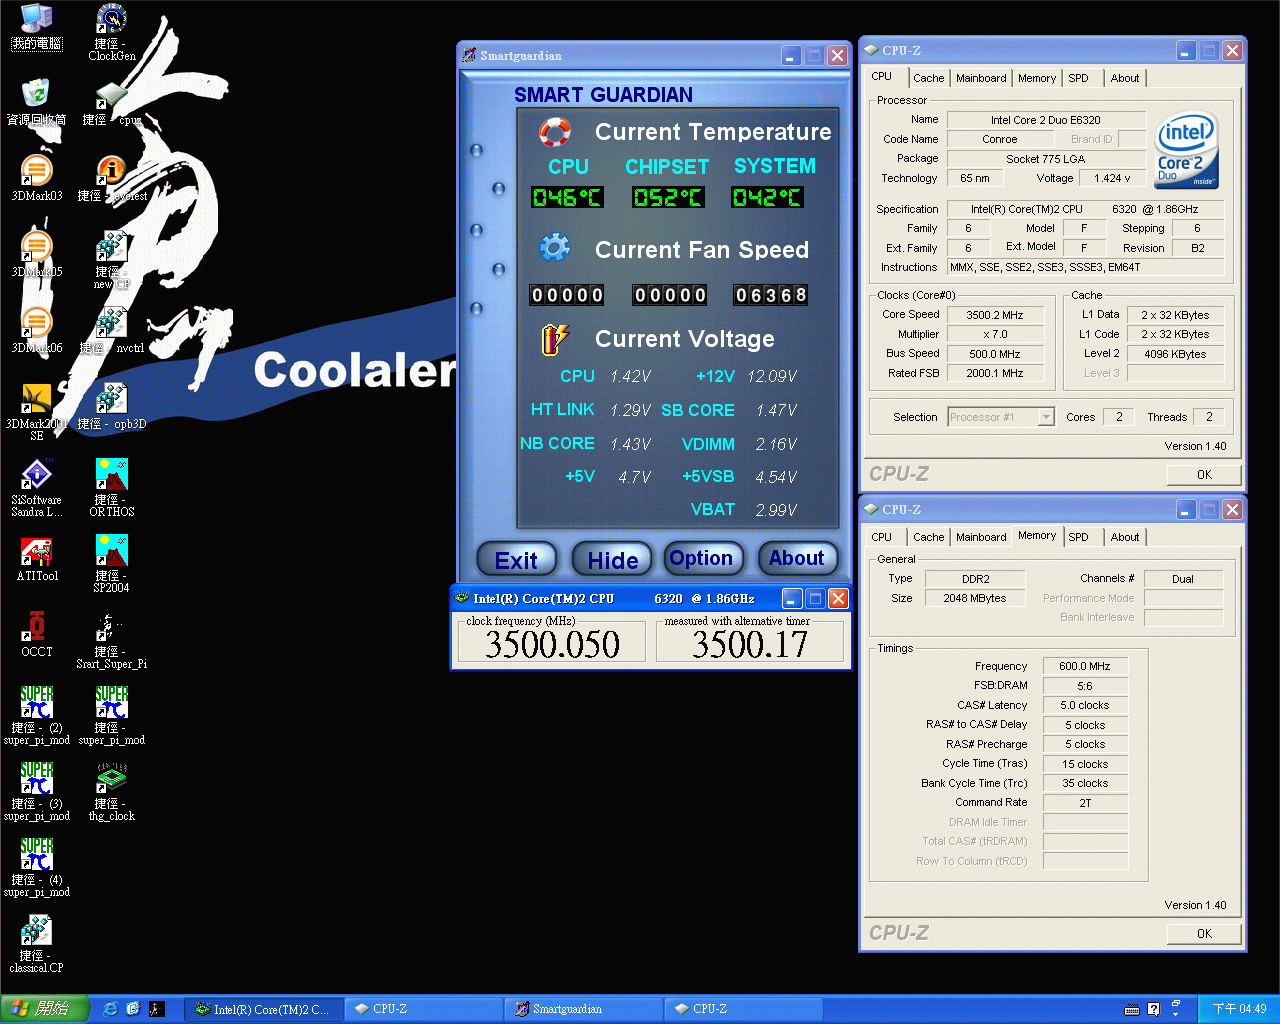Screen dimensions: 1280x1024
Task: Switch to Cache tab in lower CPU-Z
Action: tap(928, 537)
